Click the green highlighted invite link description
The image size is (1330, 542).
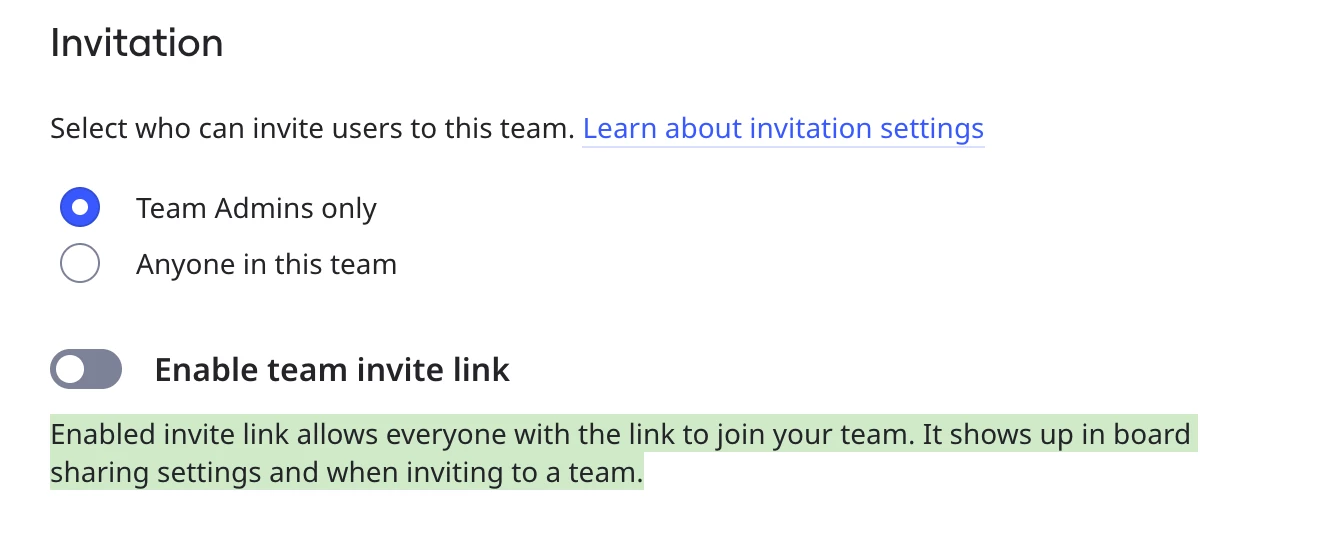pos(624,453)
